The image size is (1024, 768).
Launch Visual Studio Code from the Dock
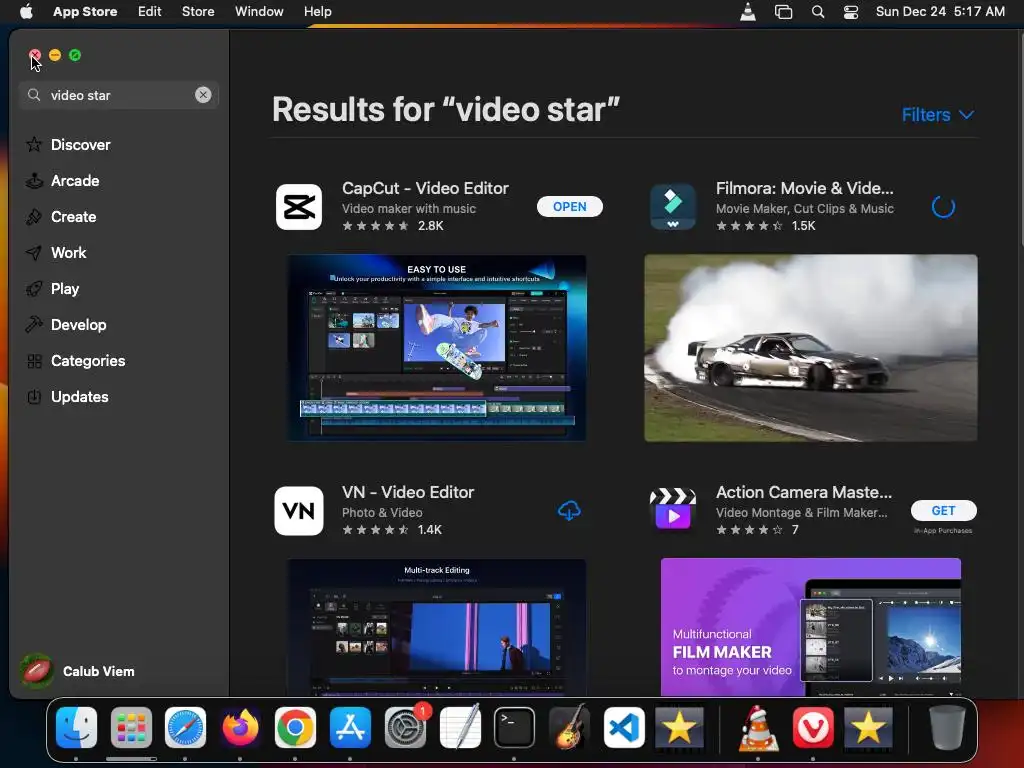(624, 727)
